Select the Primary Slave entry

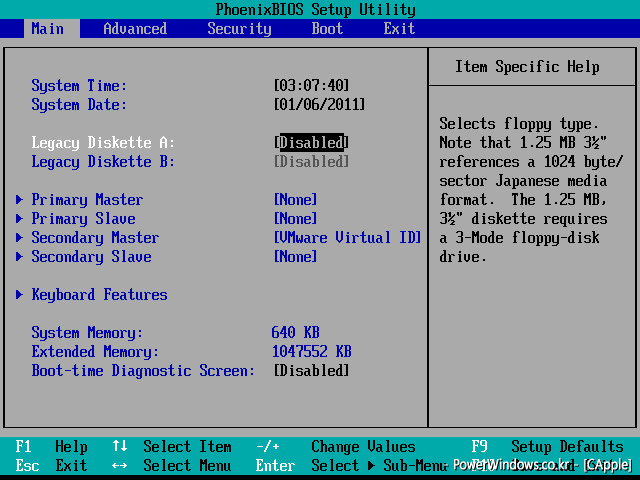coord(83,218)
